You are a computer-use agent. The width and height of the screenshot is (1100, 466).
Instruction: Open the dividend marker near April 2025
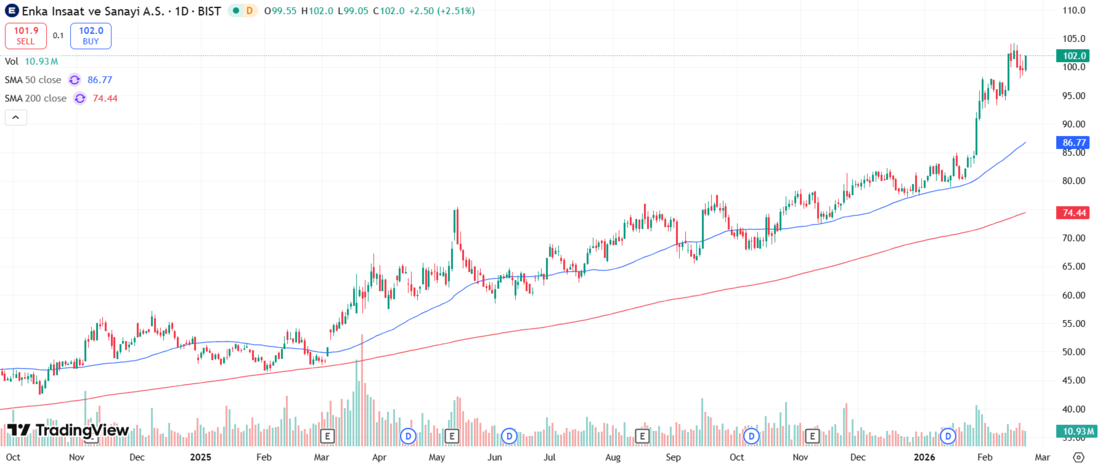click(407, 436)
